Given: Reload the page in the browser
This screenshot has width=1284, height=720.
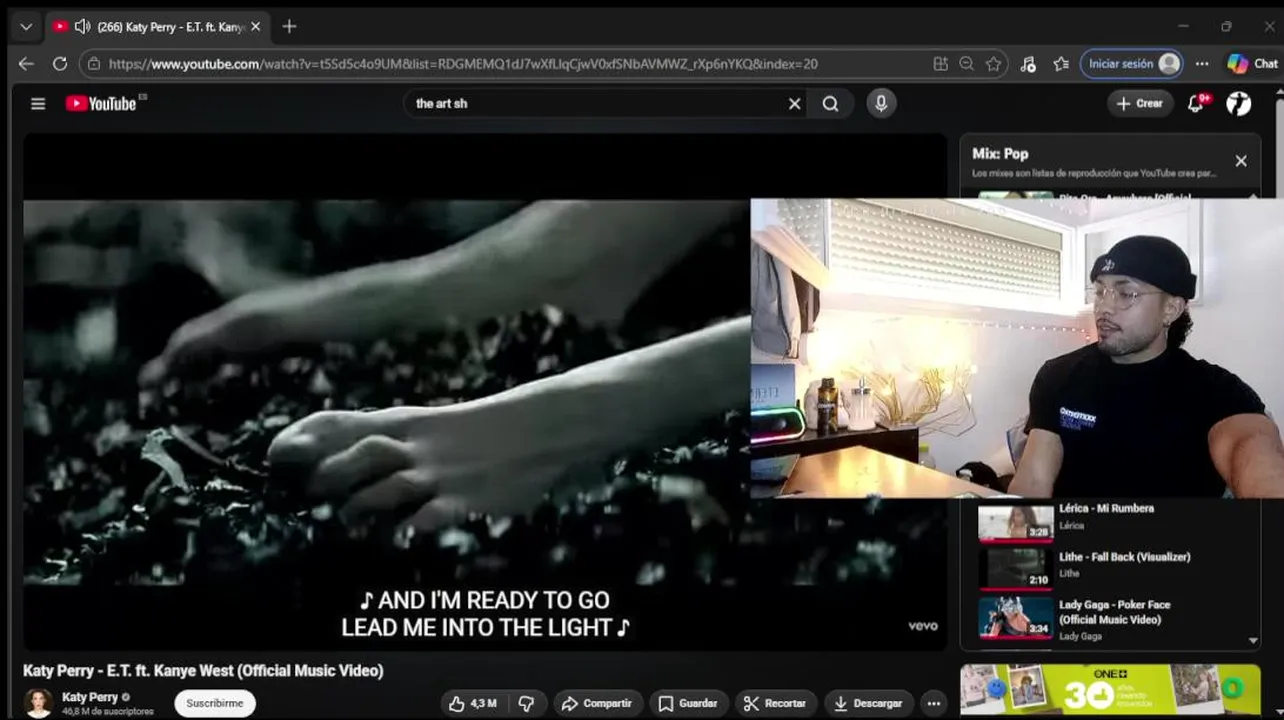Looking at the screenshot, I should [60, 63].
